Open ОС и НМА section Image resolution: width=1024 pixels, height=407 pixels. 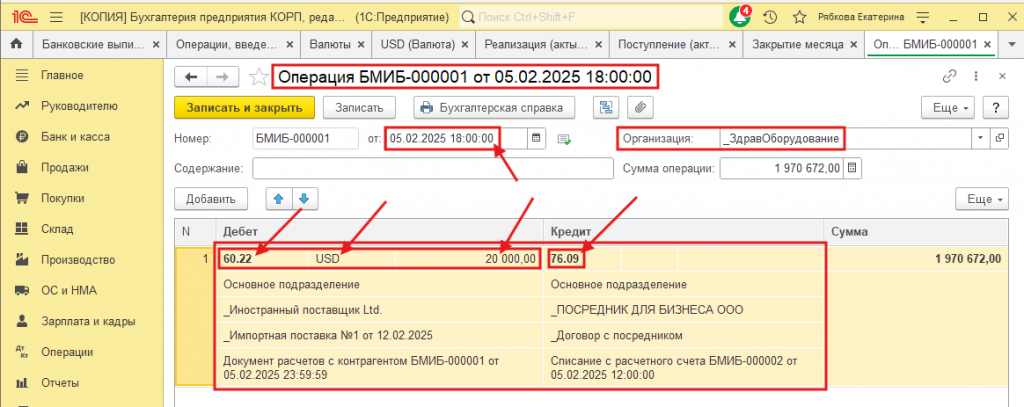[x=69, y=290]
